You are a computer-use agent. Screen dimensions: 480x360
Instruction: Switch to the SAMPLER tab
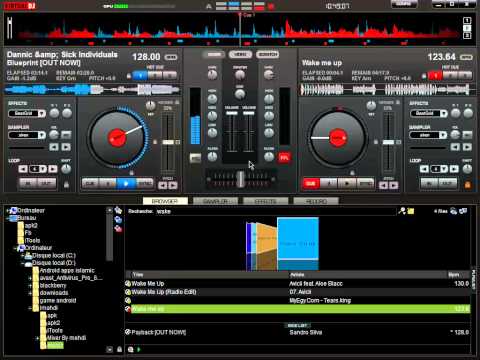(x=215, y=201)
